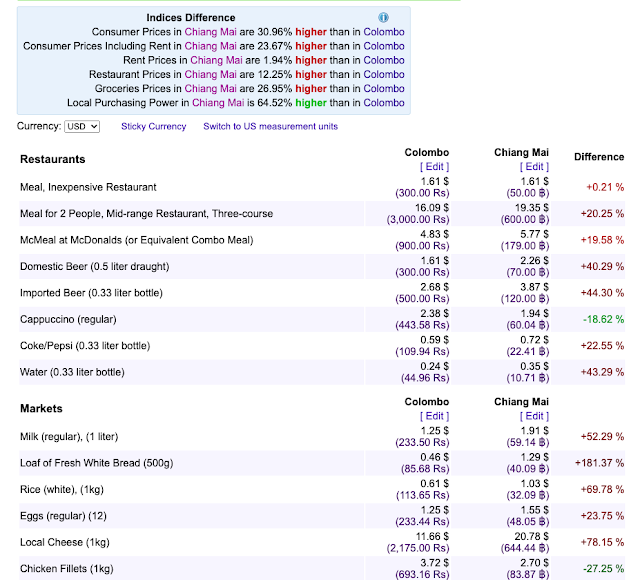Open Chiang Mai link in Consumer Prices line

click(210, 32)
